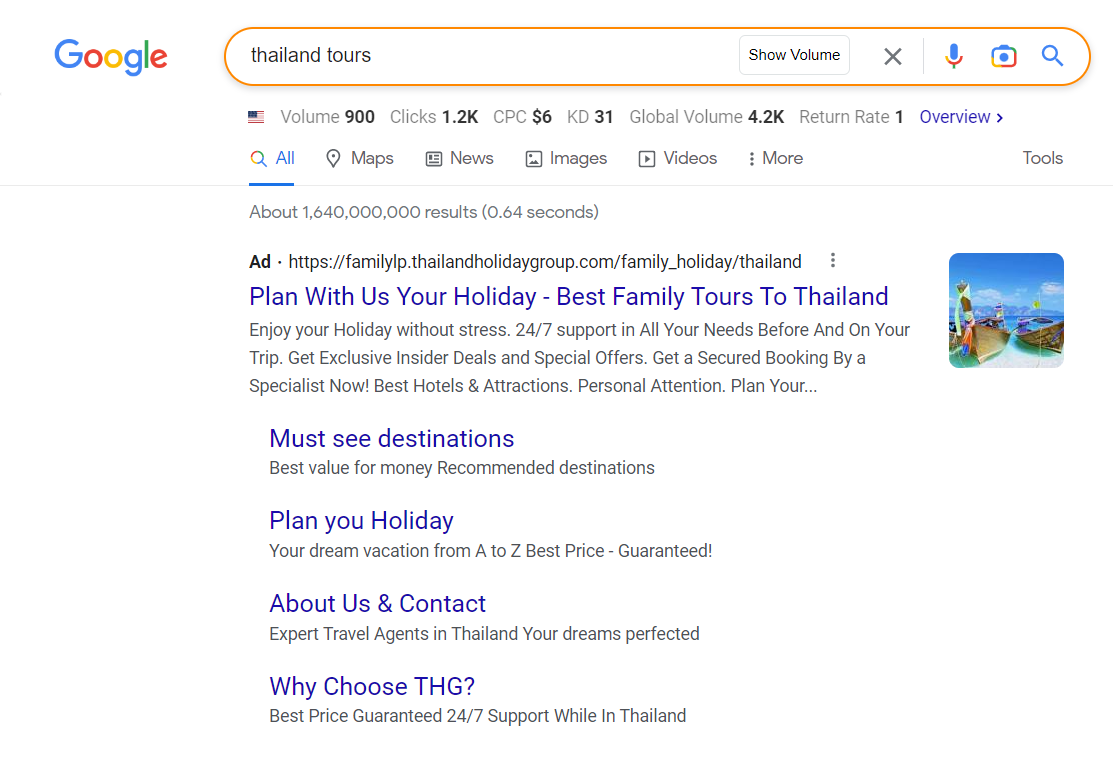Switch to the News tab
The height and width of the screenshot is (761, 1113).
(x=460, y=158)
